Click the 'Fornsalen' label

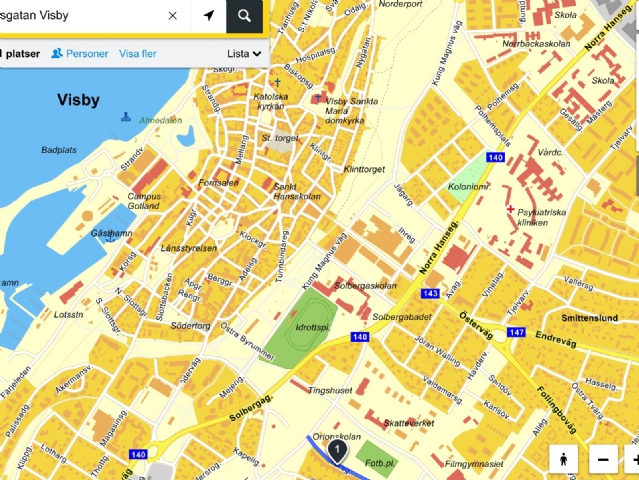[x=218, y=183]
